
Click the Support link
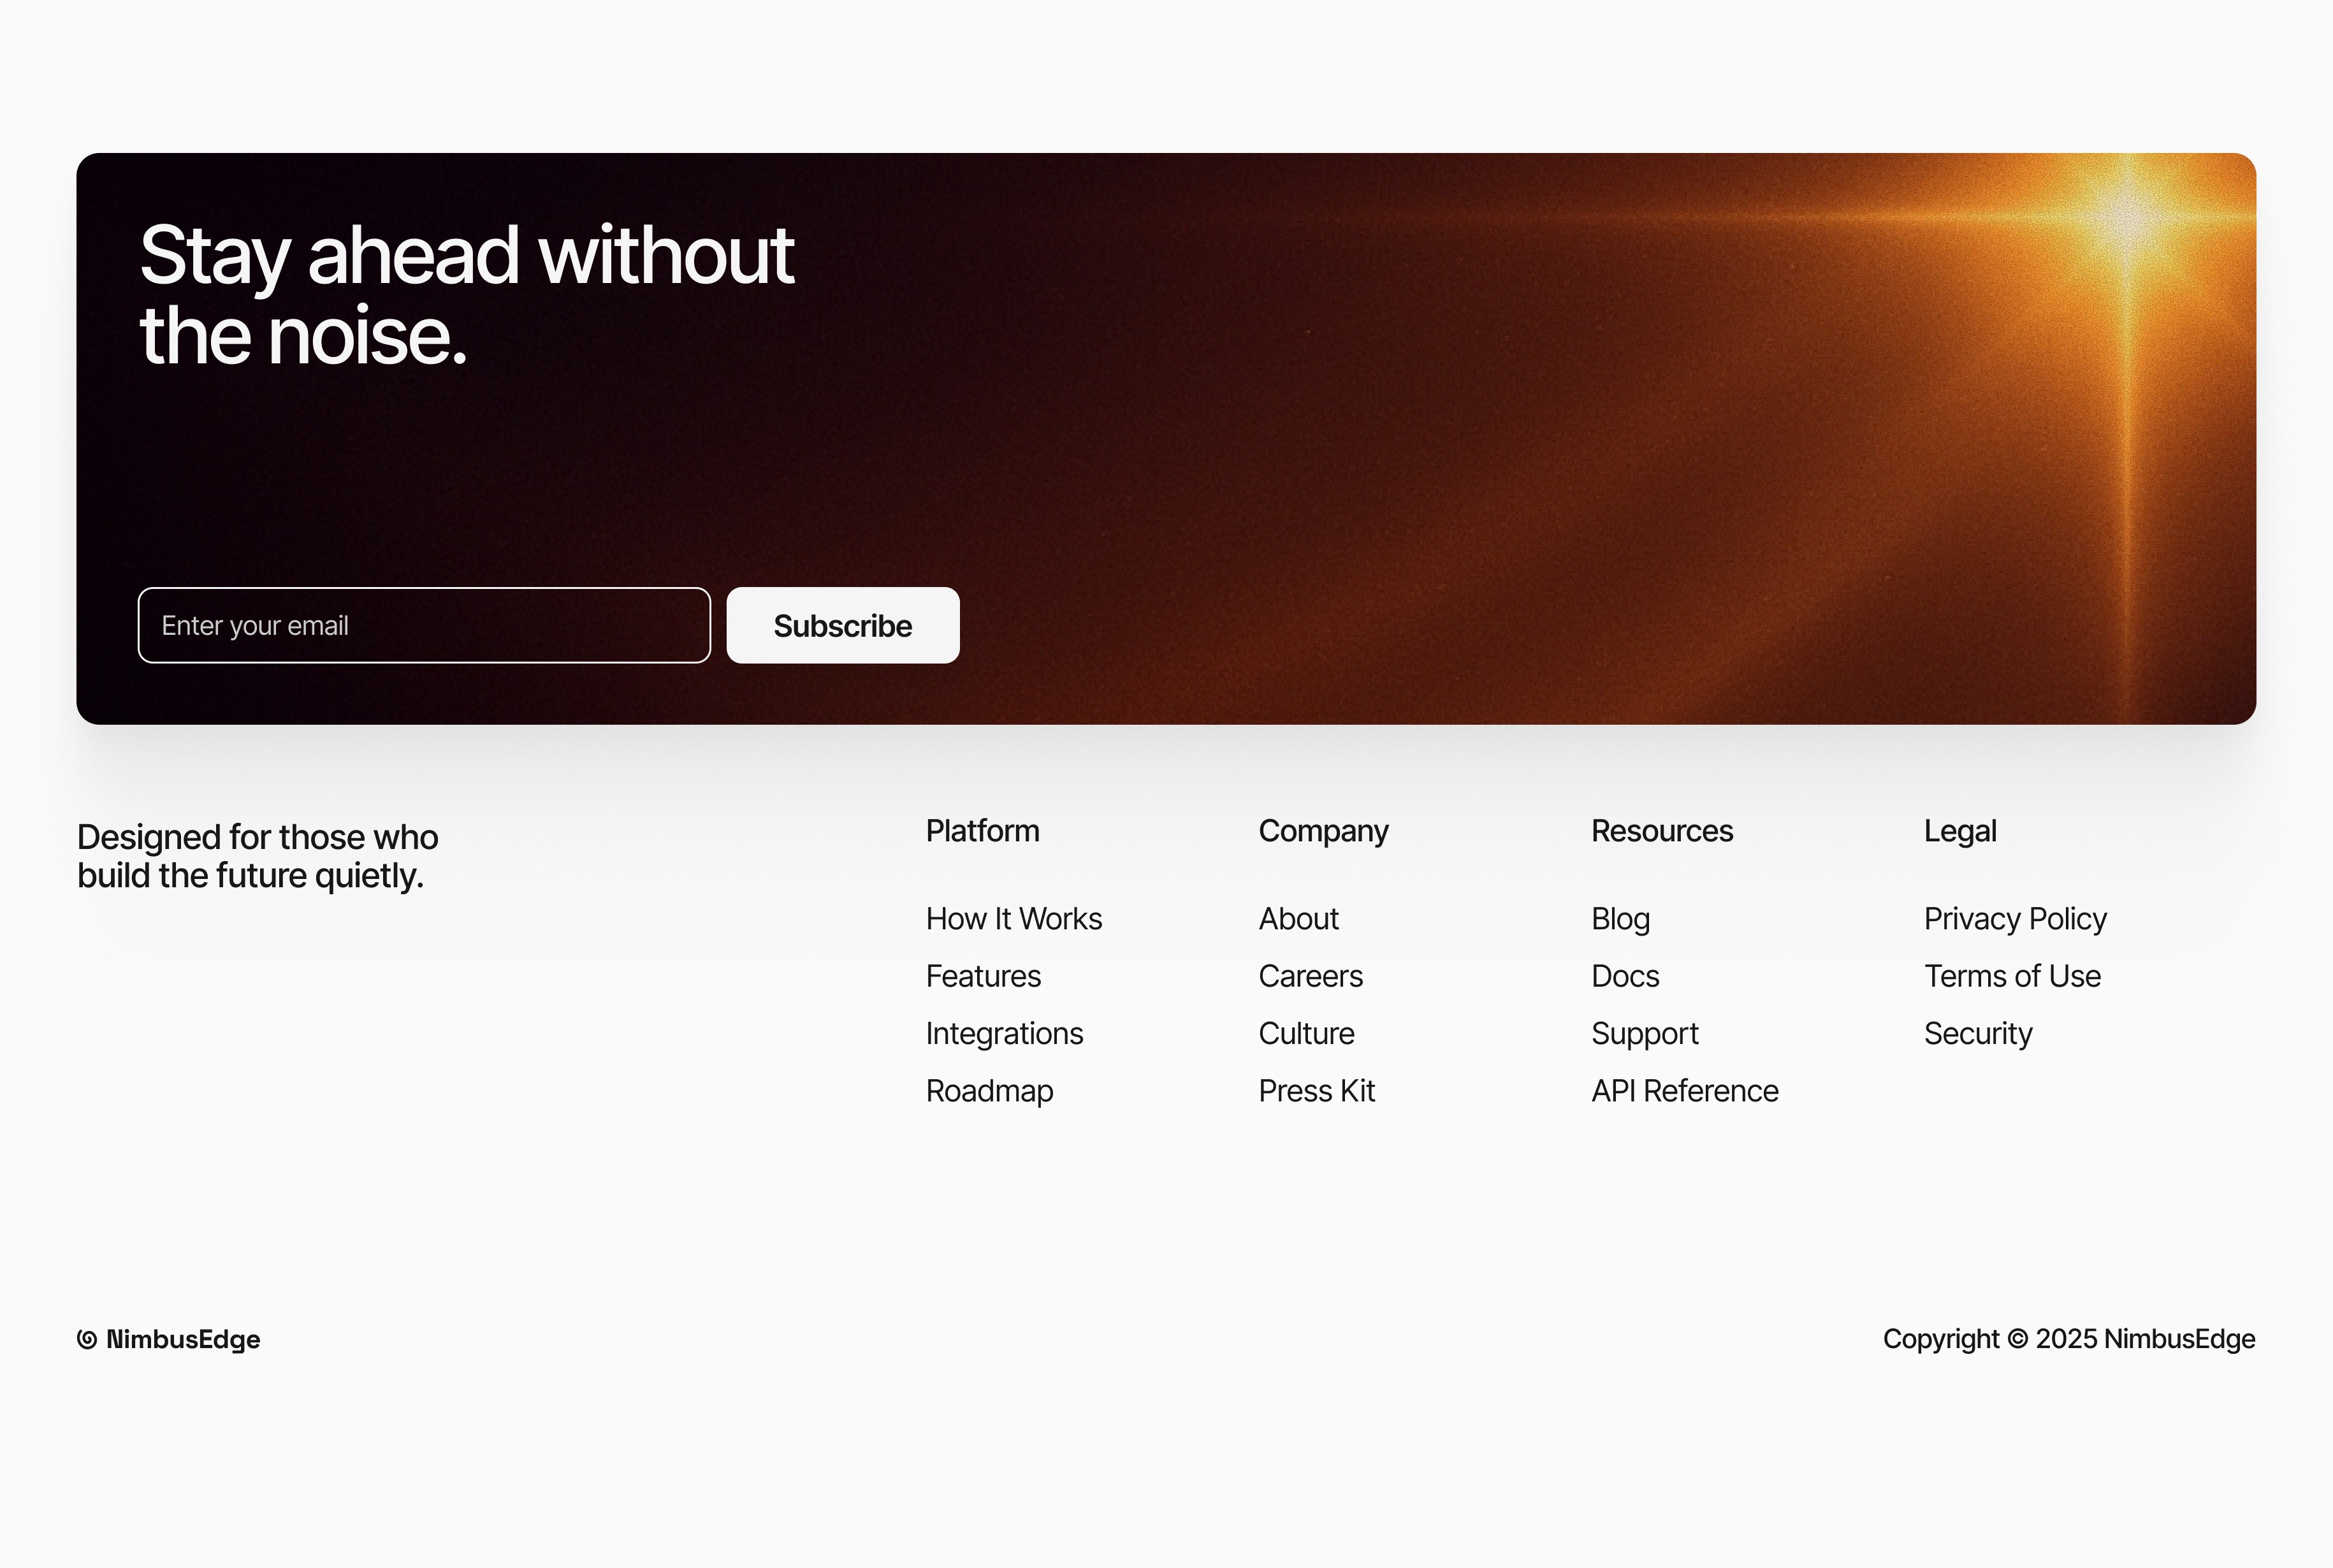(x=1644, y=1033)
